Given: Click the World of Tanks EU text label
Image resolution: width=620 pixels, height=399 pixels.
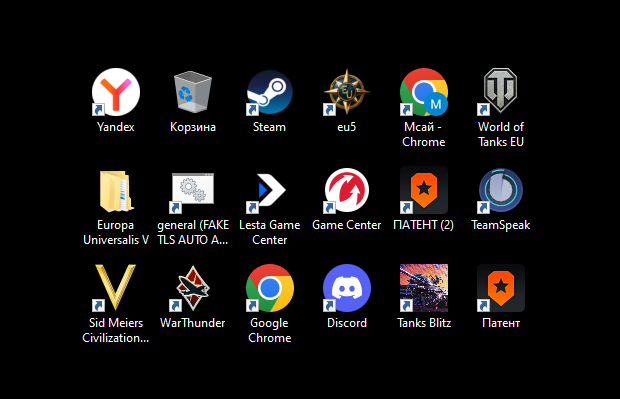Looking at the screenshot, I should click(x=501, y=134).
